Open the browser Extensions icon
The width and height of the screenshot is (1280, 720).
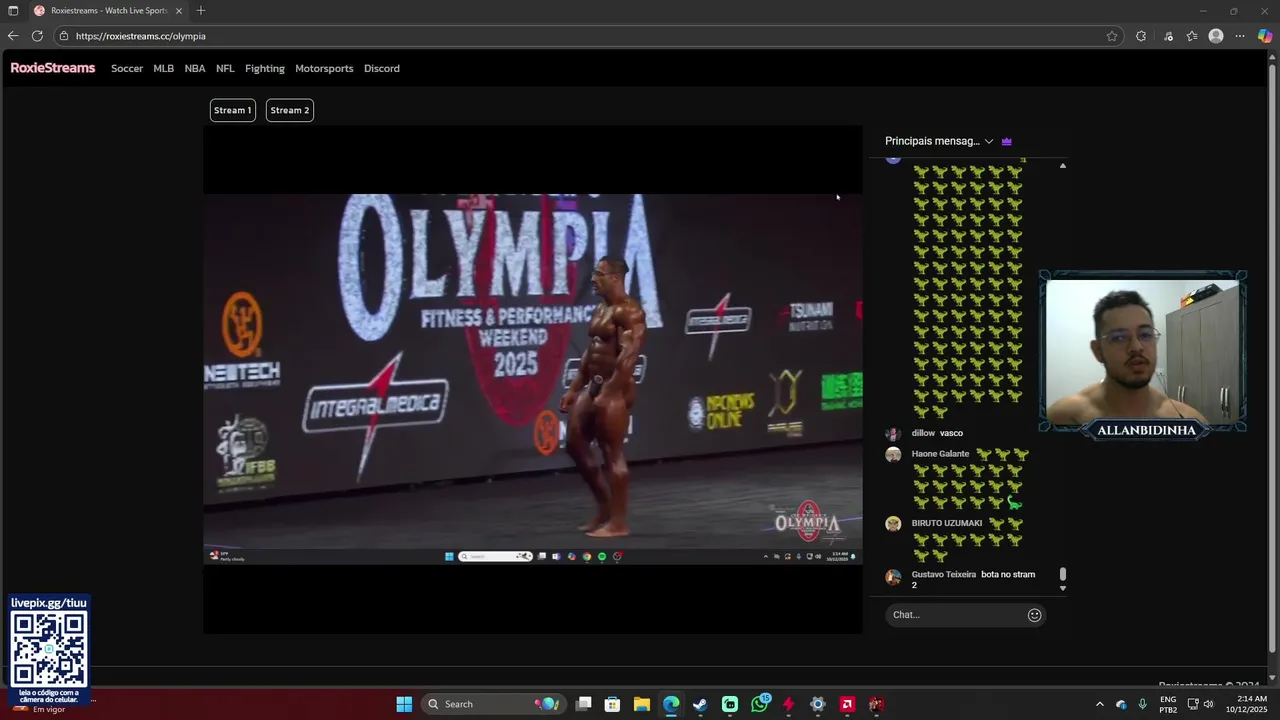click(1141, 36)
